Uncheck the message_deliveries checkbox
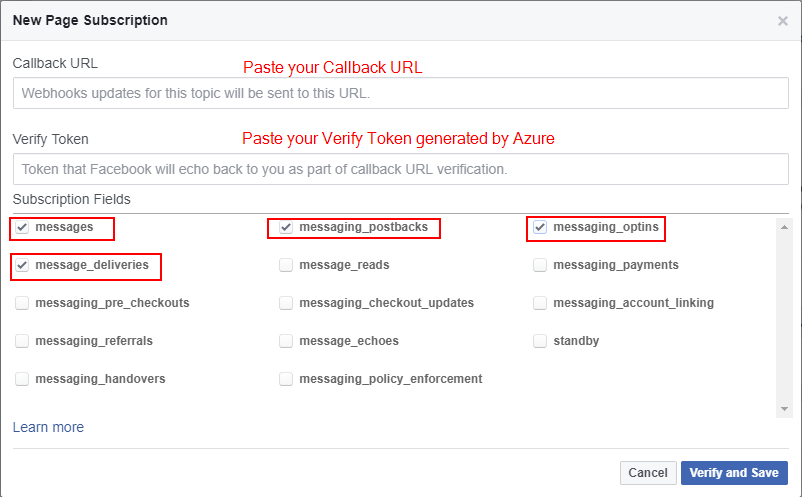802x497 pixels. coord(22,265)
